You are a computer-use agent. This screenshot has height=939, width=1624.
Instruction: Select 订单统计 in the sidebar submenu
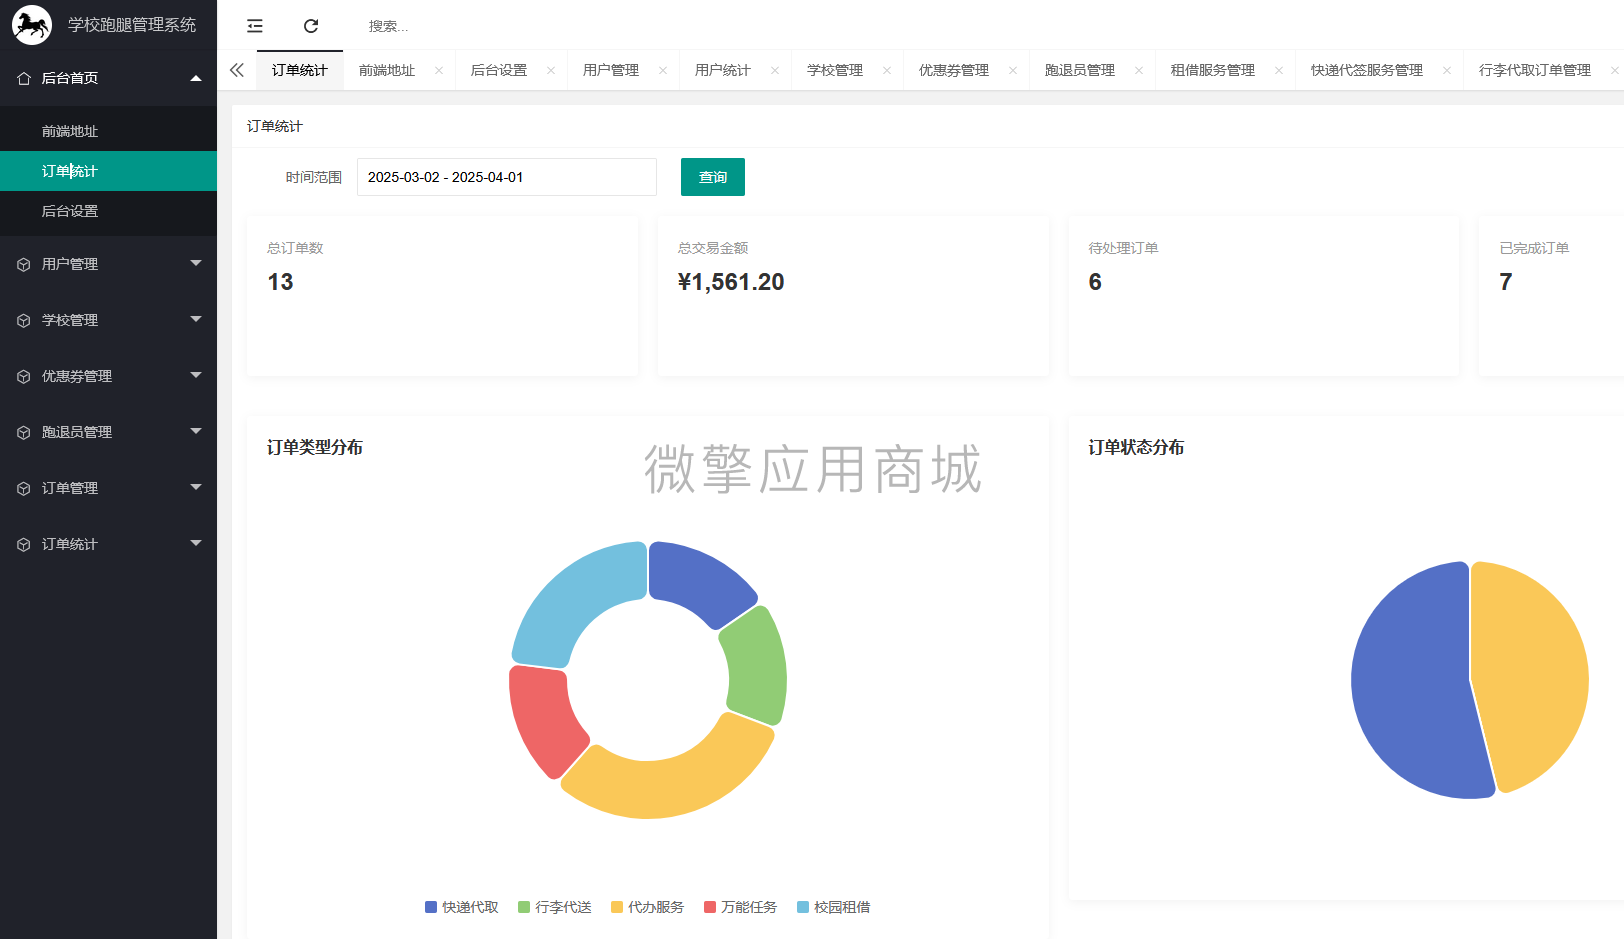point(108,171)
